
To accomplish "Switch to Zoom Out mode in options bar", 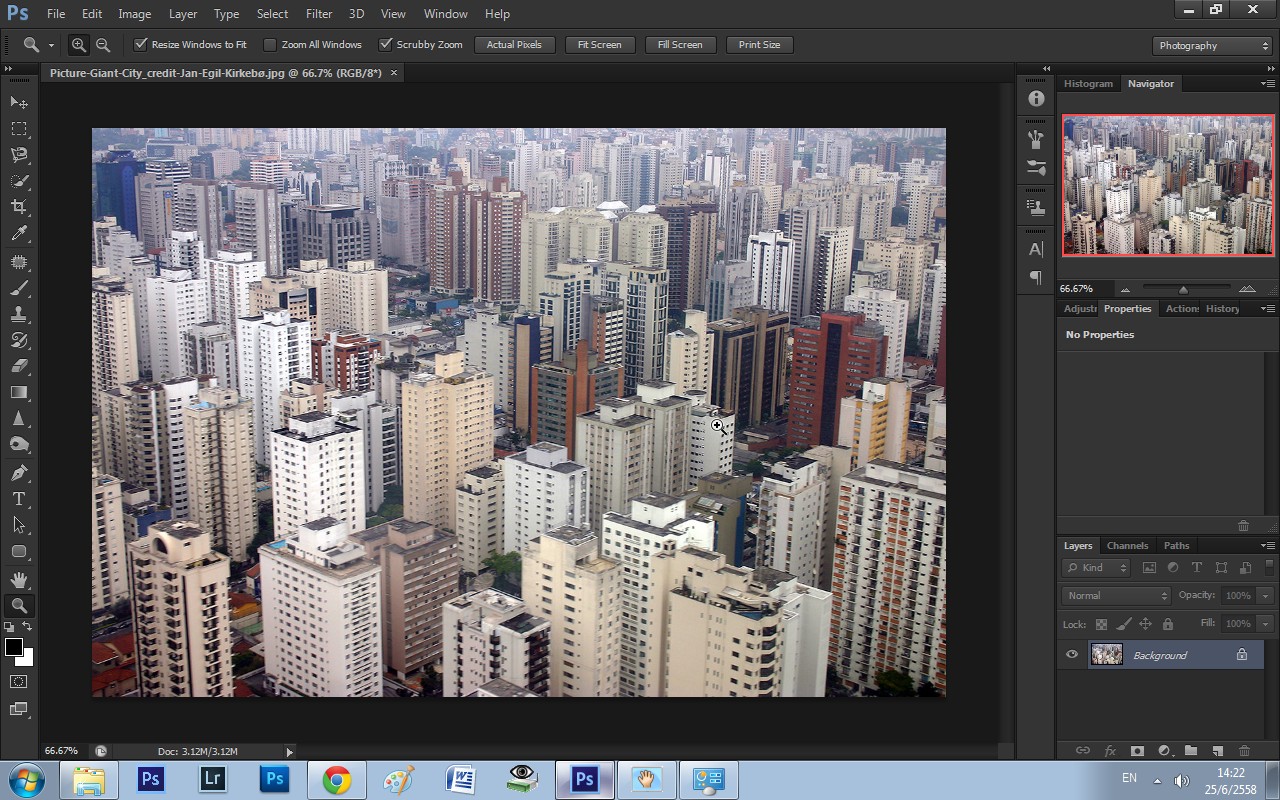I will coord(102,45).
